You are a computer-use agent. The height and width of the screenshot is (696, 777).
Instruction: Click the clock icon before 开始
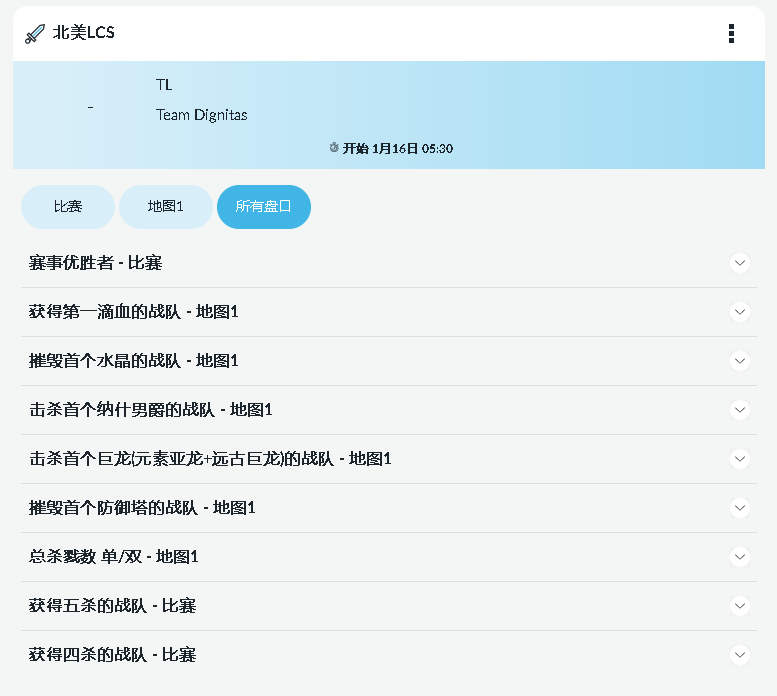point(334,148)
